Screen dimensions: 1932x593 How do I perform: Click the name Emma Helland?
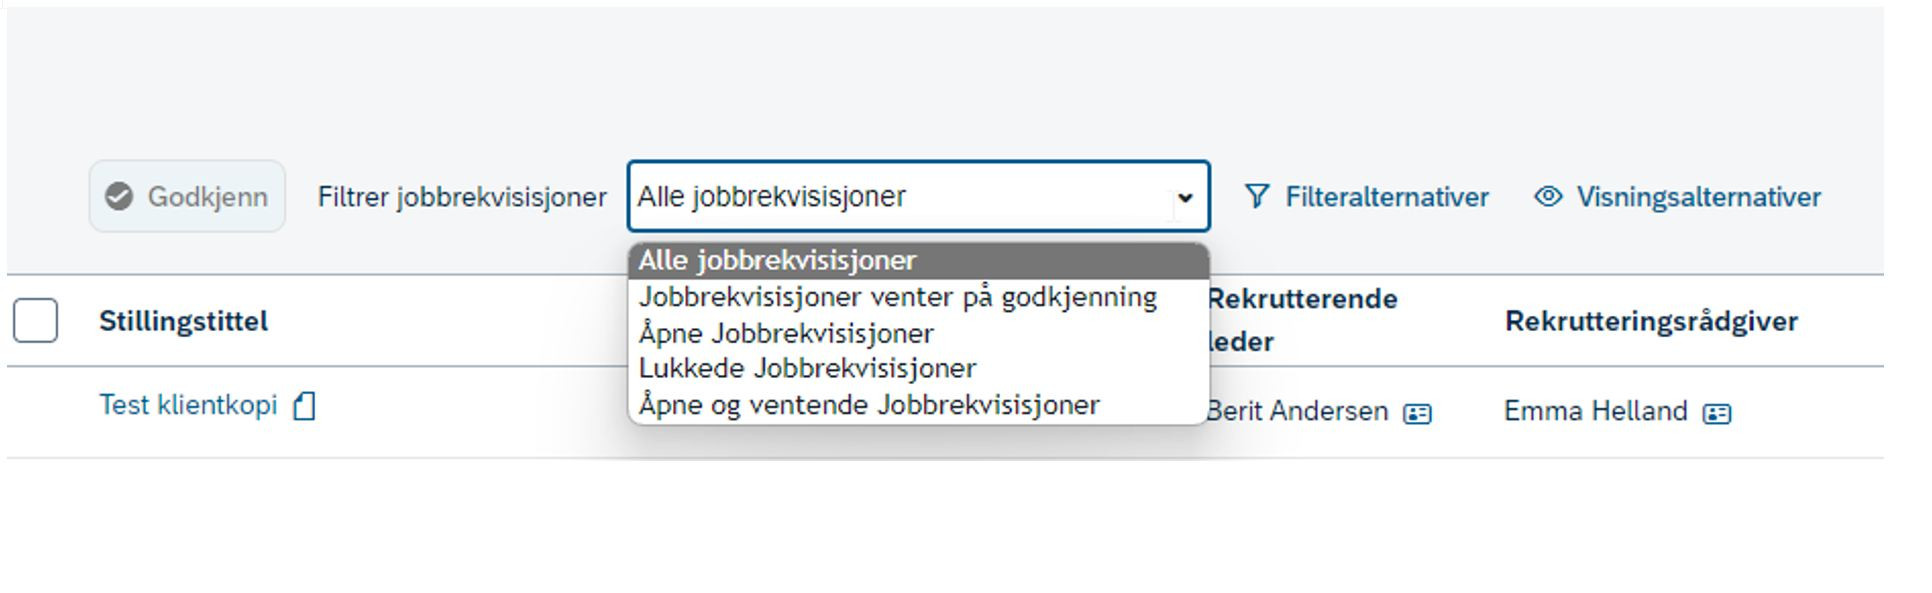coord(1595,411)
